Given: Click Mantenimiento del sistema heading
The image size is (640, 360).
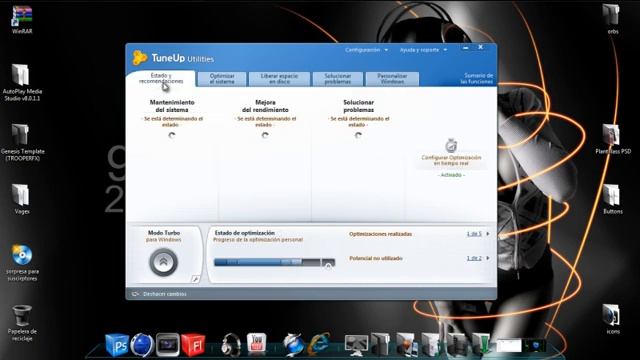Looking at the screenshot, I should click(172, 106).
